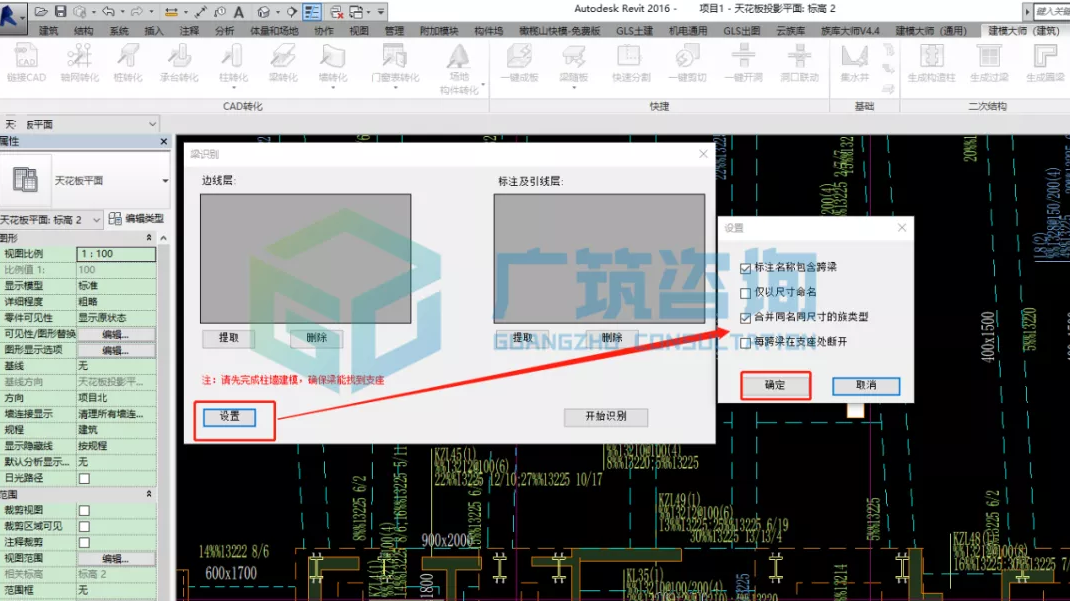This screenshot has width=1070, height=601.
Task: Click 提取 under the 边线层 list
Action: (x=229, y=338)
